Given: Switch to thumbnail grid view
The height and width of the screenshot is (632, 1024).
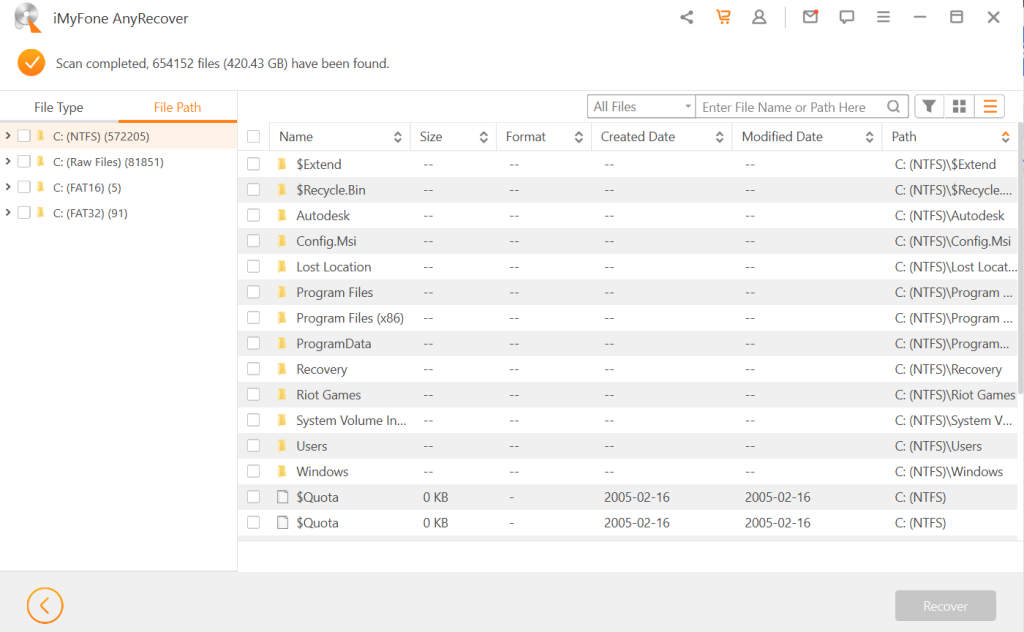Looking at the screenshot, I should [x=959, y=105].
